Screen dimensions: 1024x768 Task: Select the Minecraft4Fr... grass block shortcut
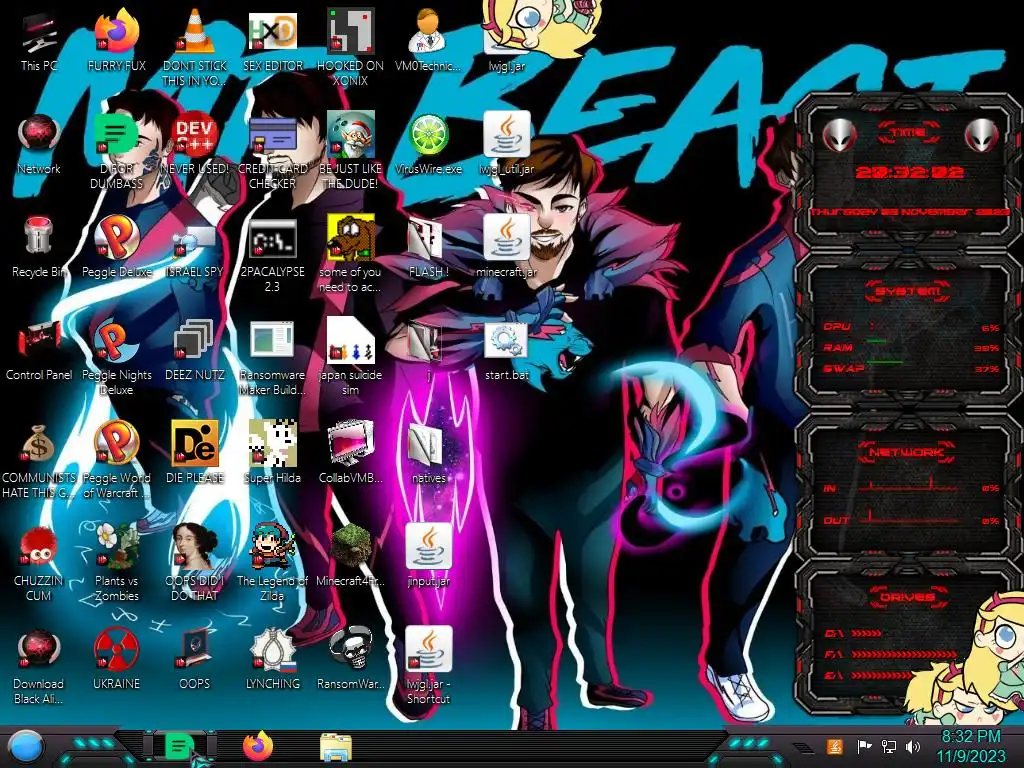(x=351, y=555)
